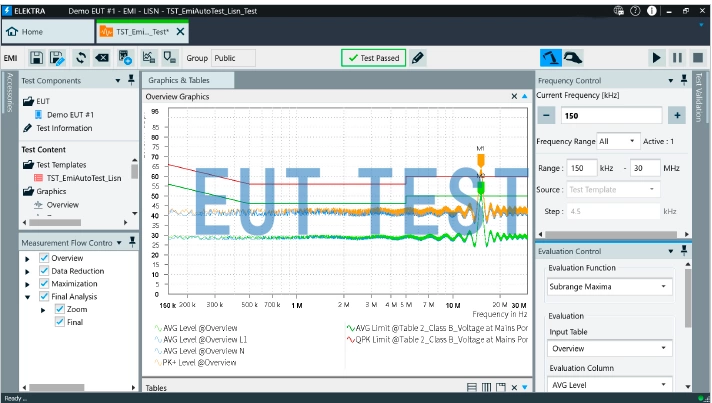Start the test with the Play button
Screen dimensions: 712x403
(657, 58)
